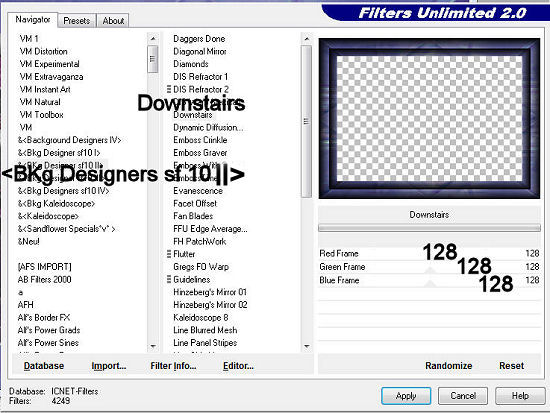Click the Cancel button
550x413 pixels.
463,396
